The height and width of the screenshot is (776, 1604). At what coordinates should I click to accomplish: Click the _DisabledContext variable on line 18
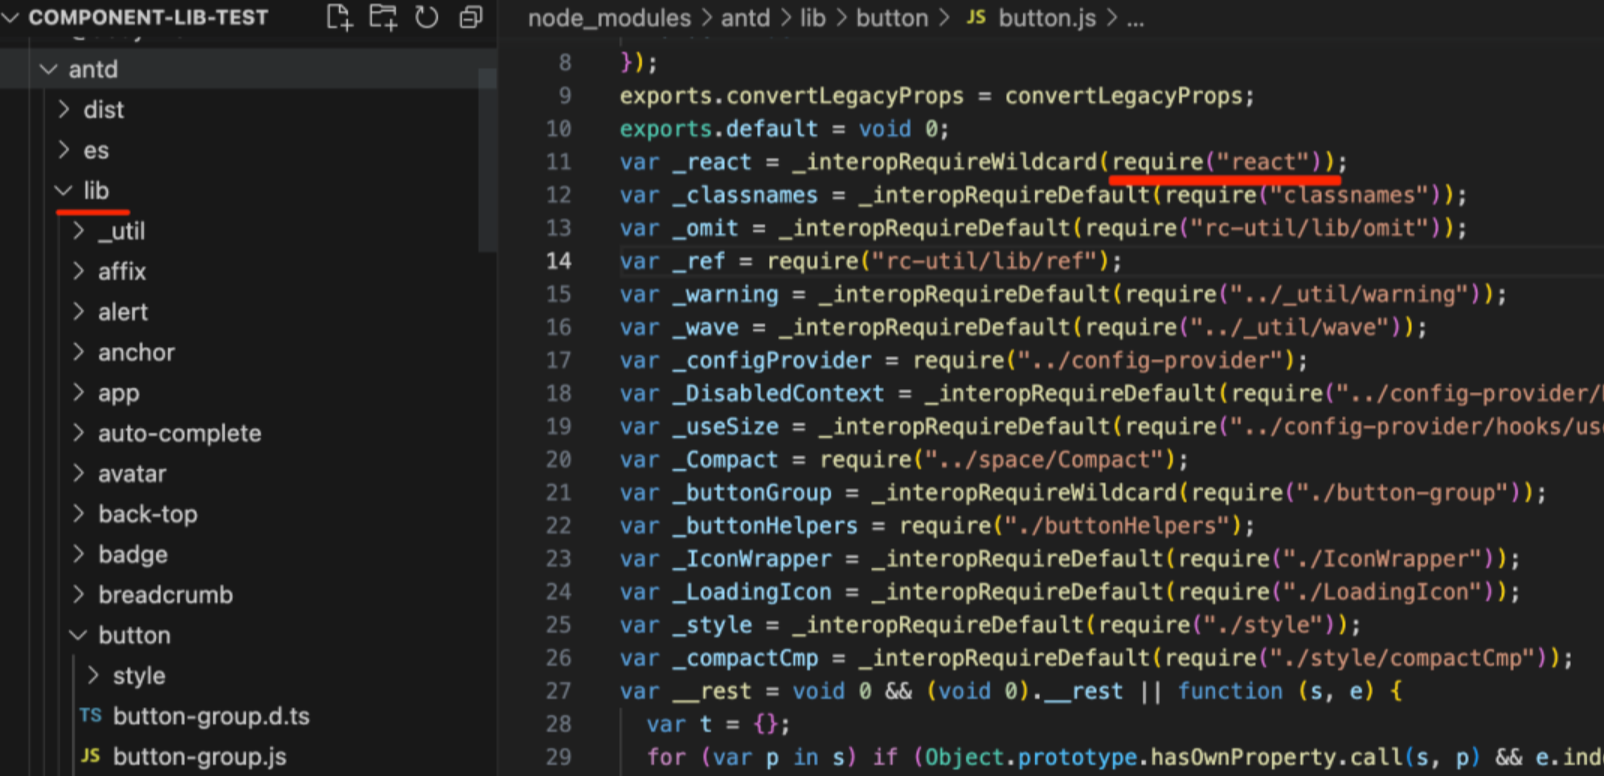(x=778, y=393)
